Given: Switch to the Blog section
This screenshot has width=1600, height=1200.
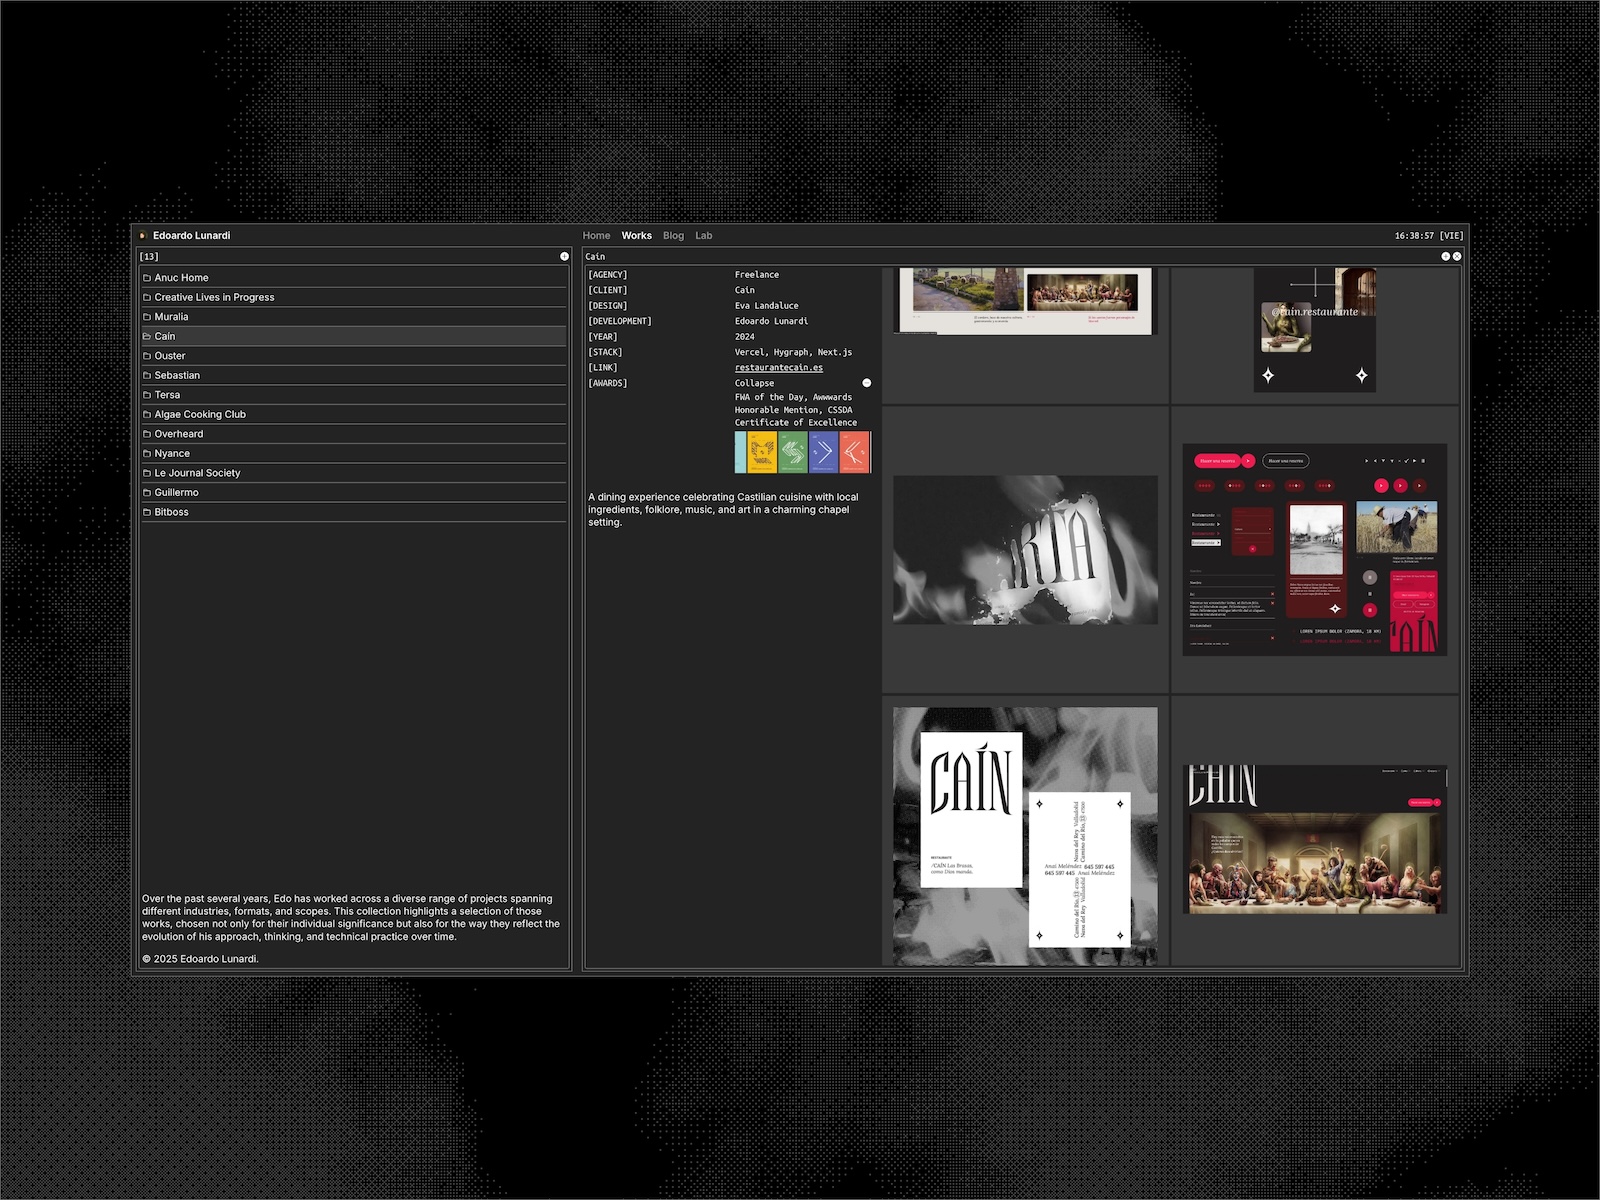Looking at the screenshot, I should [673, 236].
